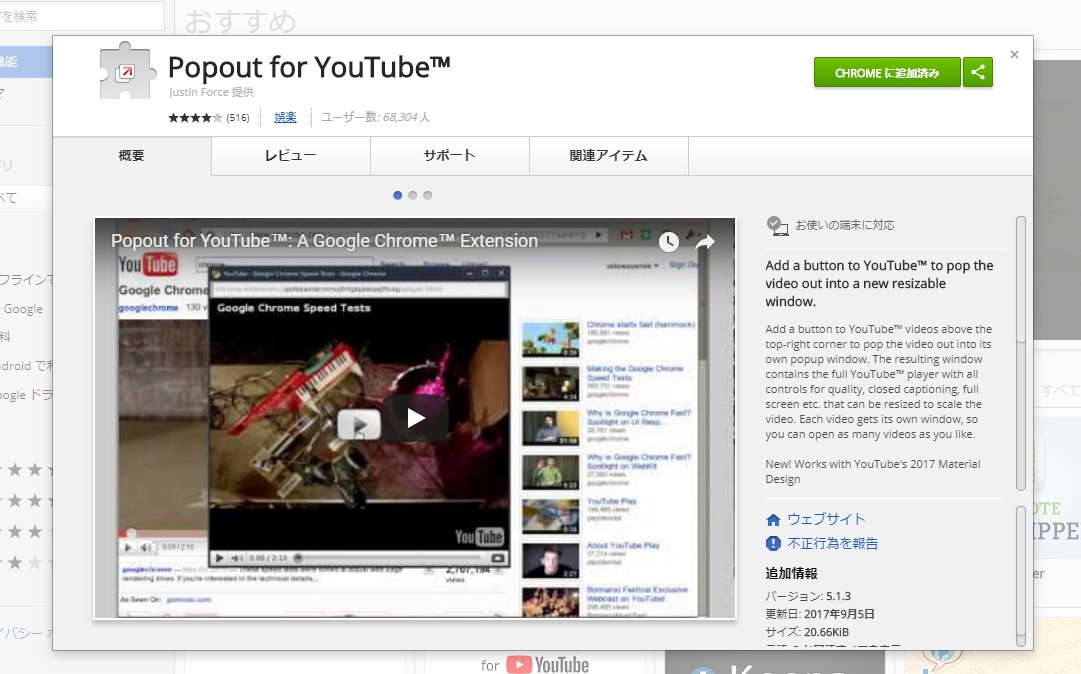Click 'お使いの端末に対応' text

click(845, 225)
